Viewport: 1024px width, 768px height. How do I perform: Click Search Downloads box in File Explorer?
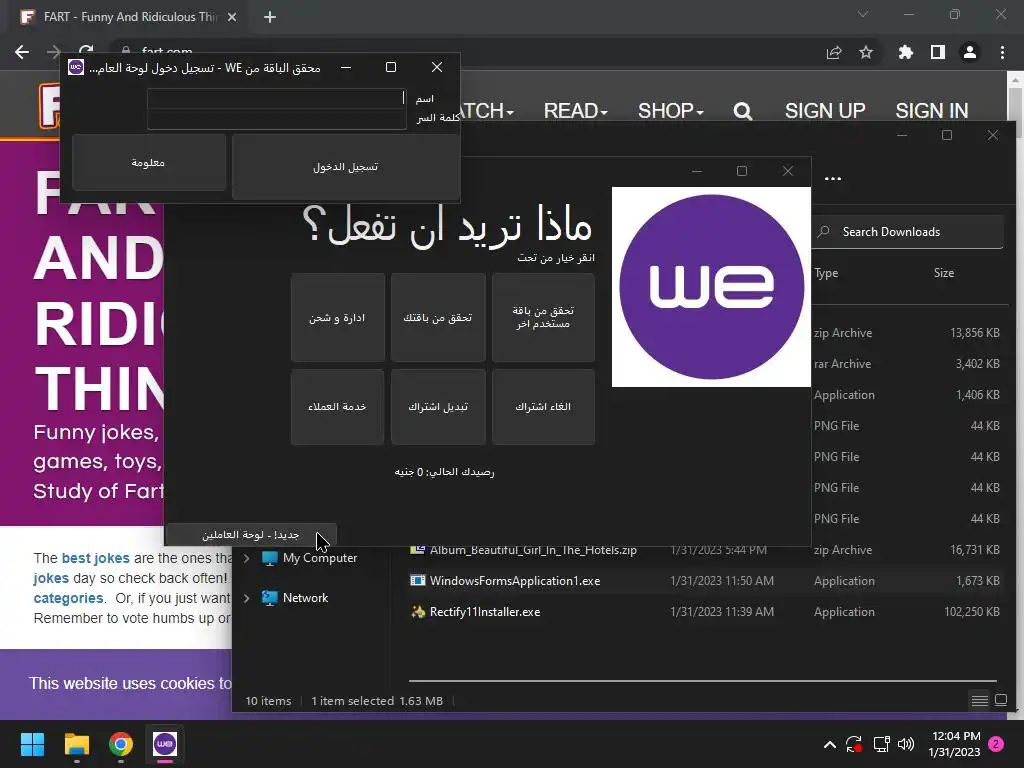pyautogui.click(x=907, y=232)
